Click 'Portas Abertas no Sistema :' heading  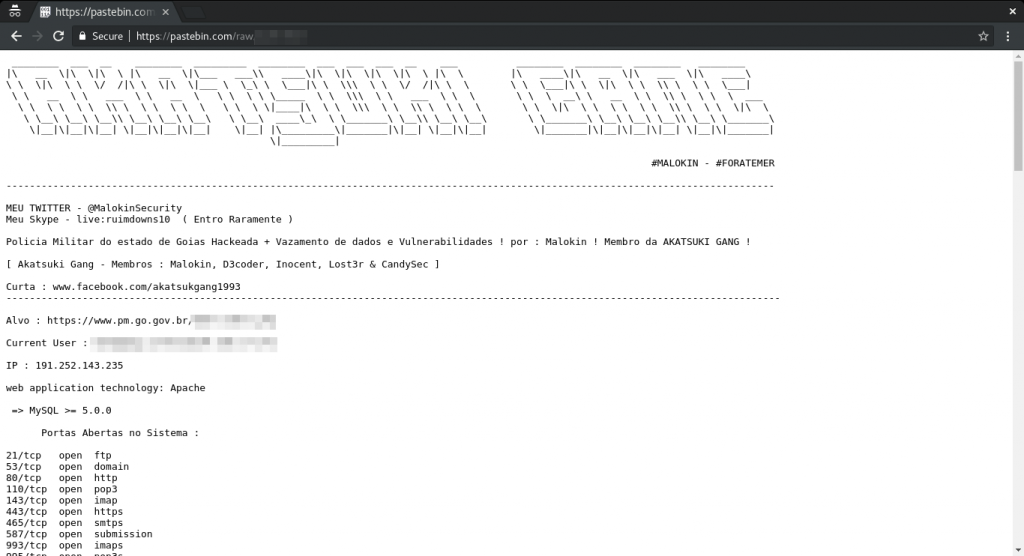[x=120, y=433]
